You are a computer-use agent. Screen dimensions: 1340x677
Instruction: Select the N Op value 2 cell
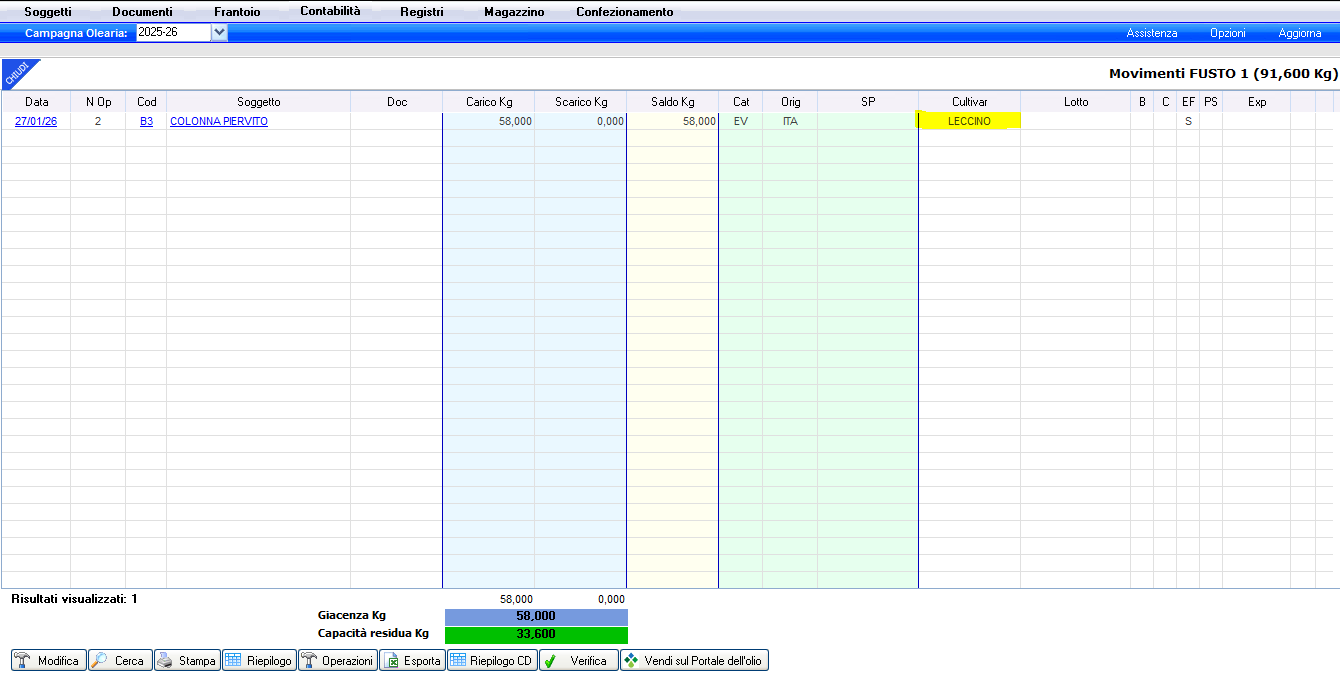pyautogui.click(x=98, y=121)
